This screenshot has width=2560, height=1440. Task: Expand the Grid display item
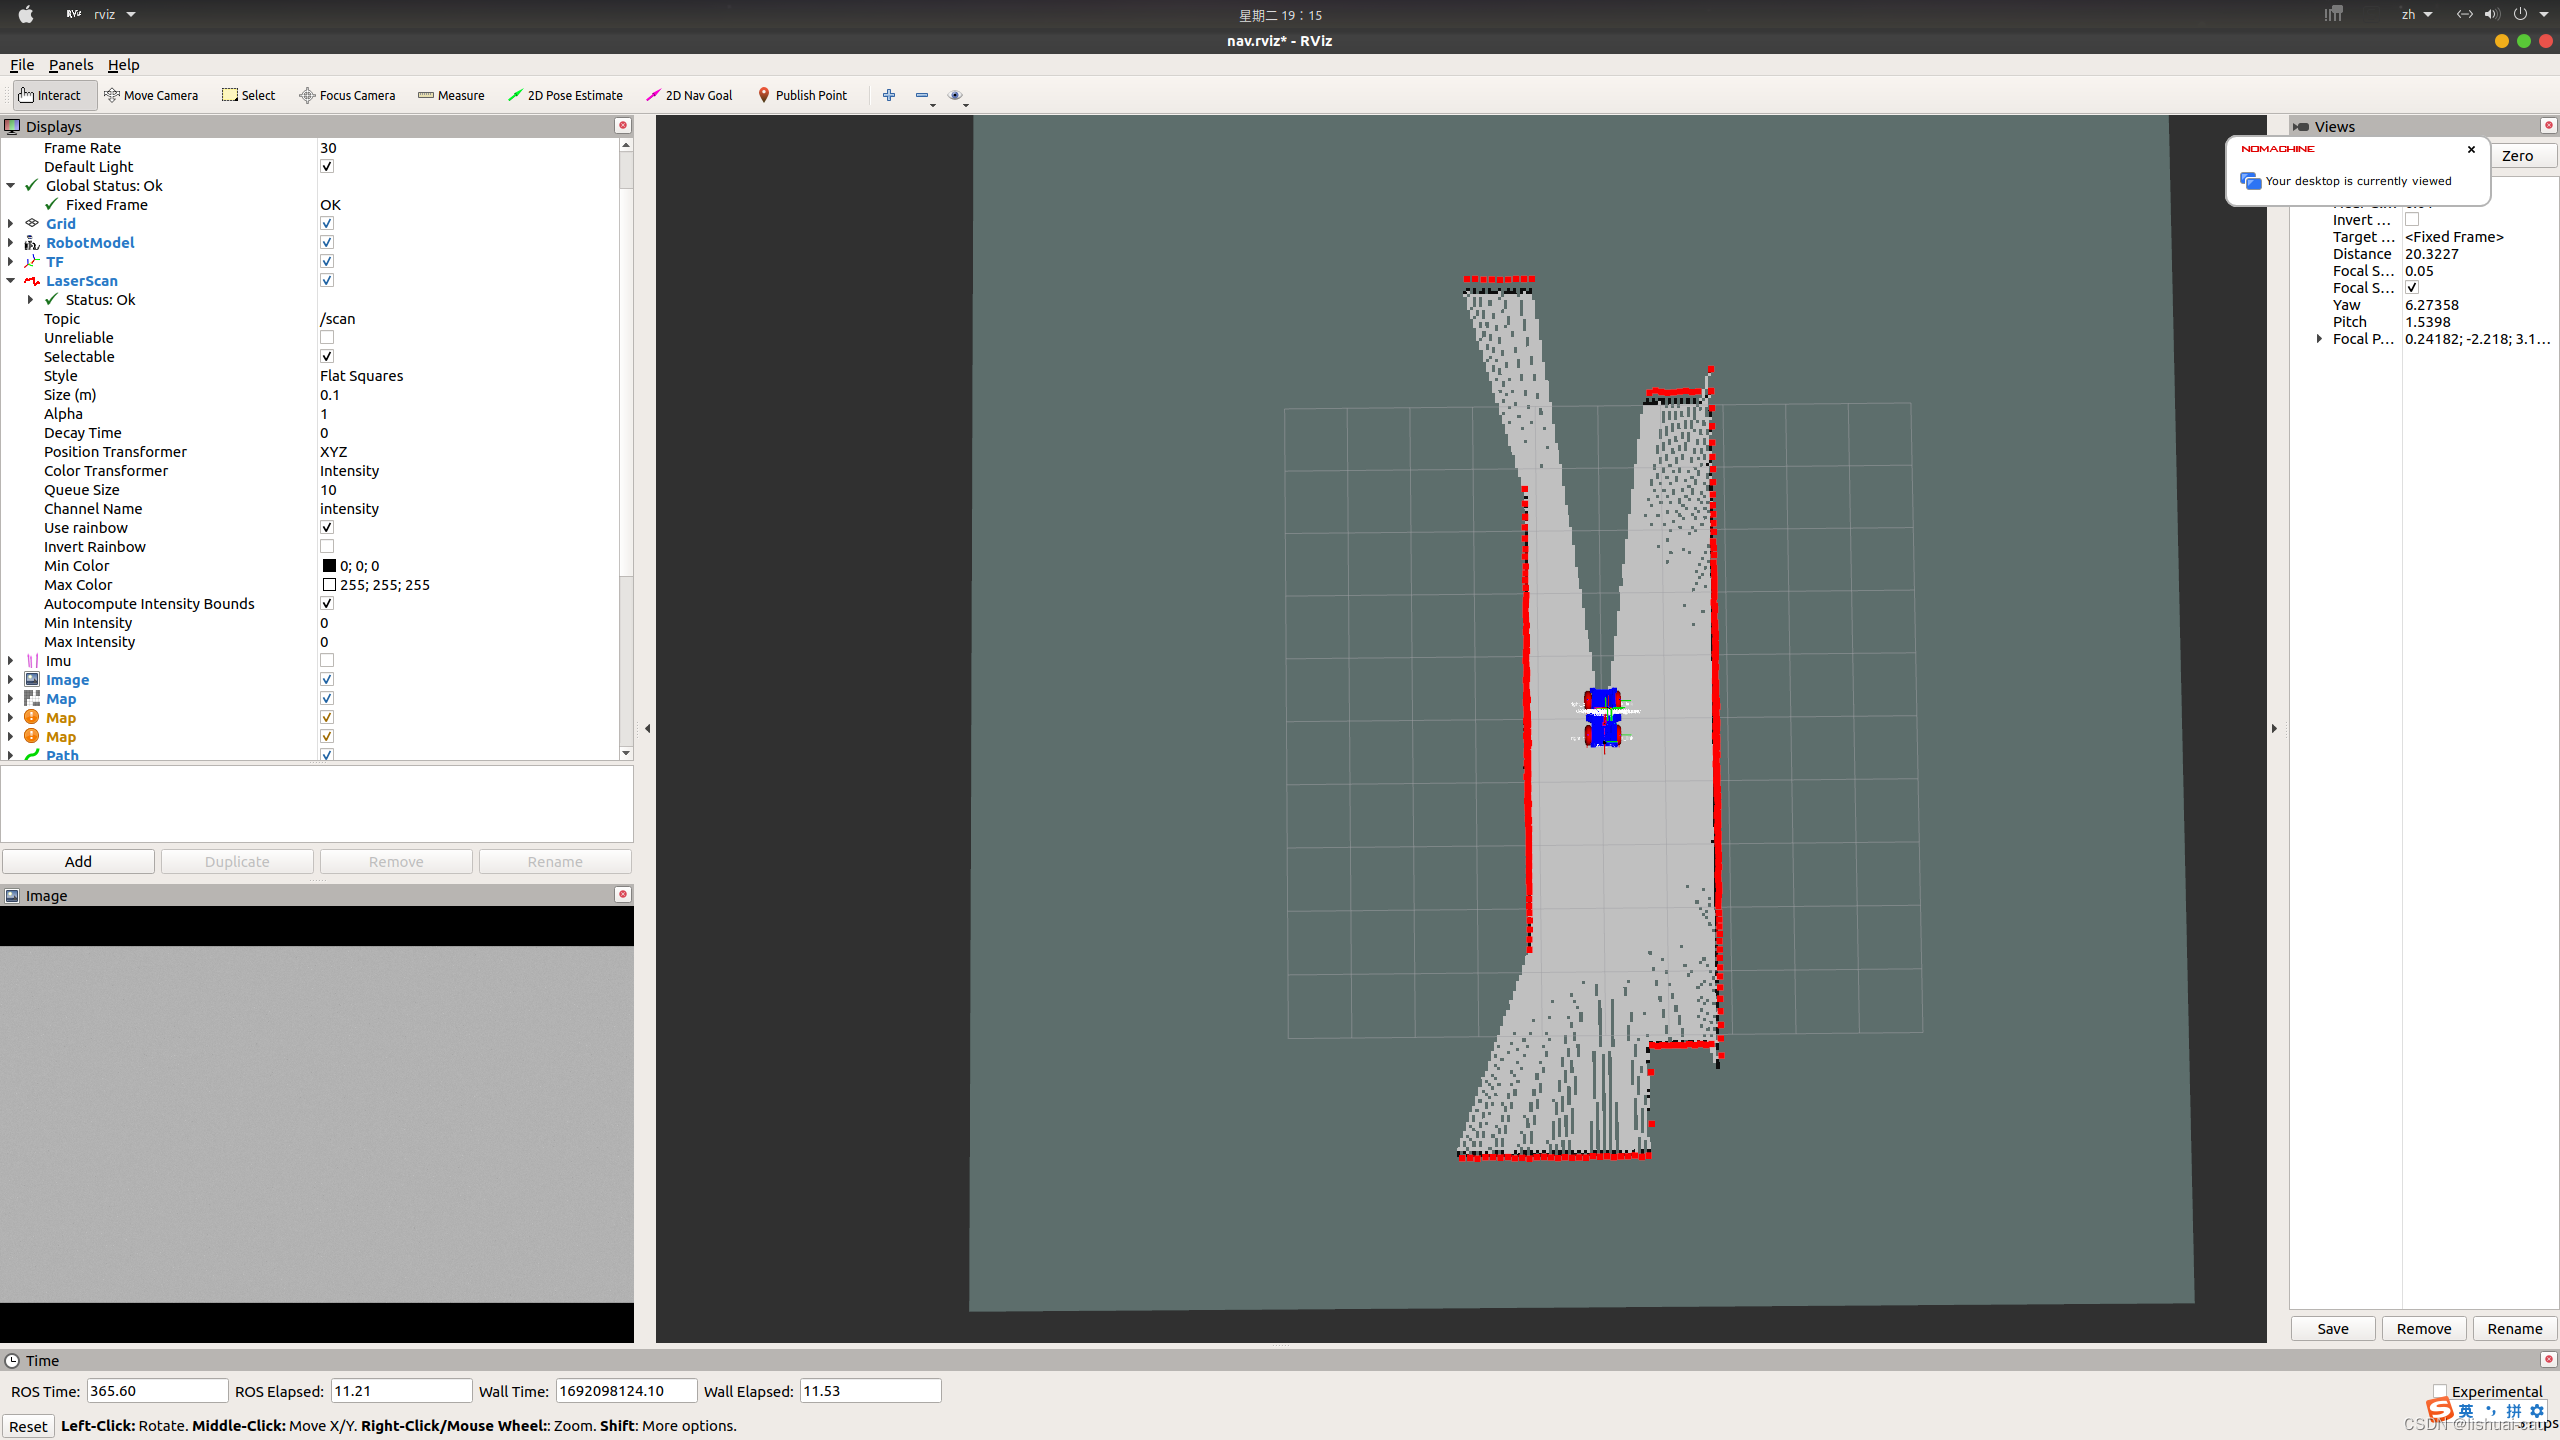[x=11, y=224]
